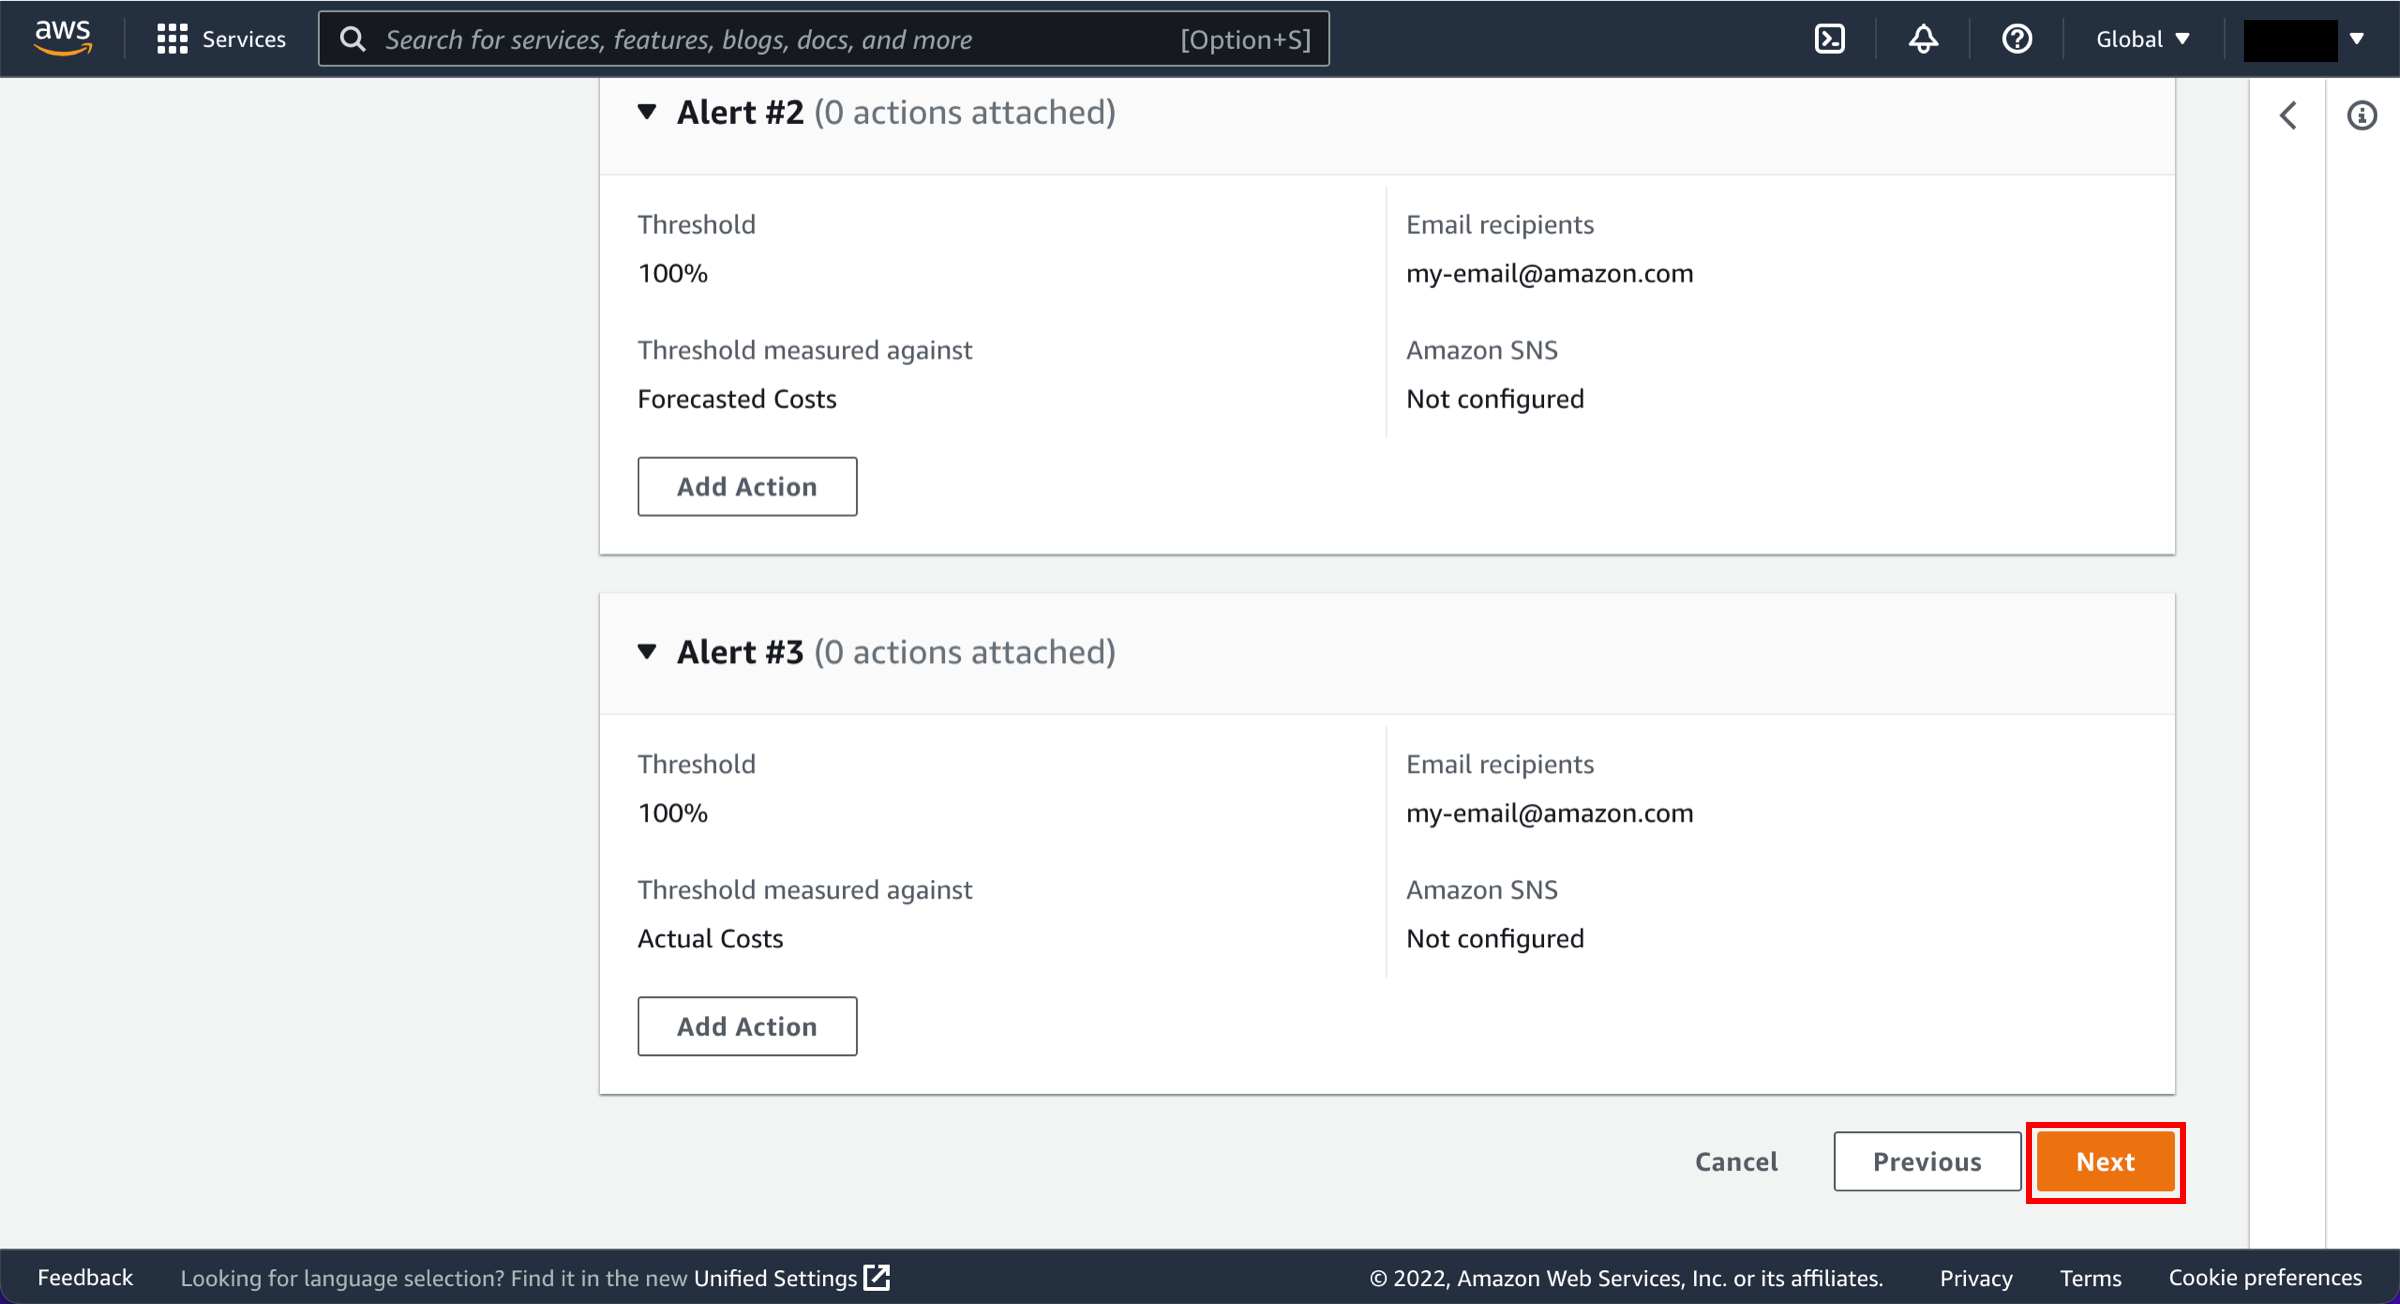Image resolution: width=2400 pixels, height=1304 pixels.
Task: Click the notifications bell icon
Action: coord(1920,39)
